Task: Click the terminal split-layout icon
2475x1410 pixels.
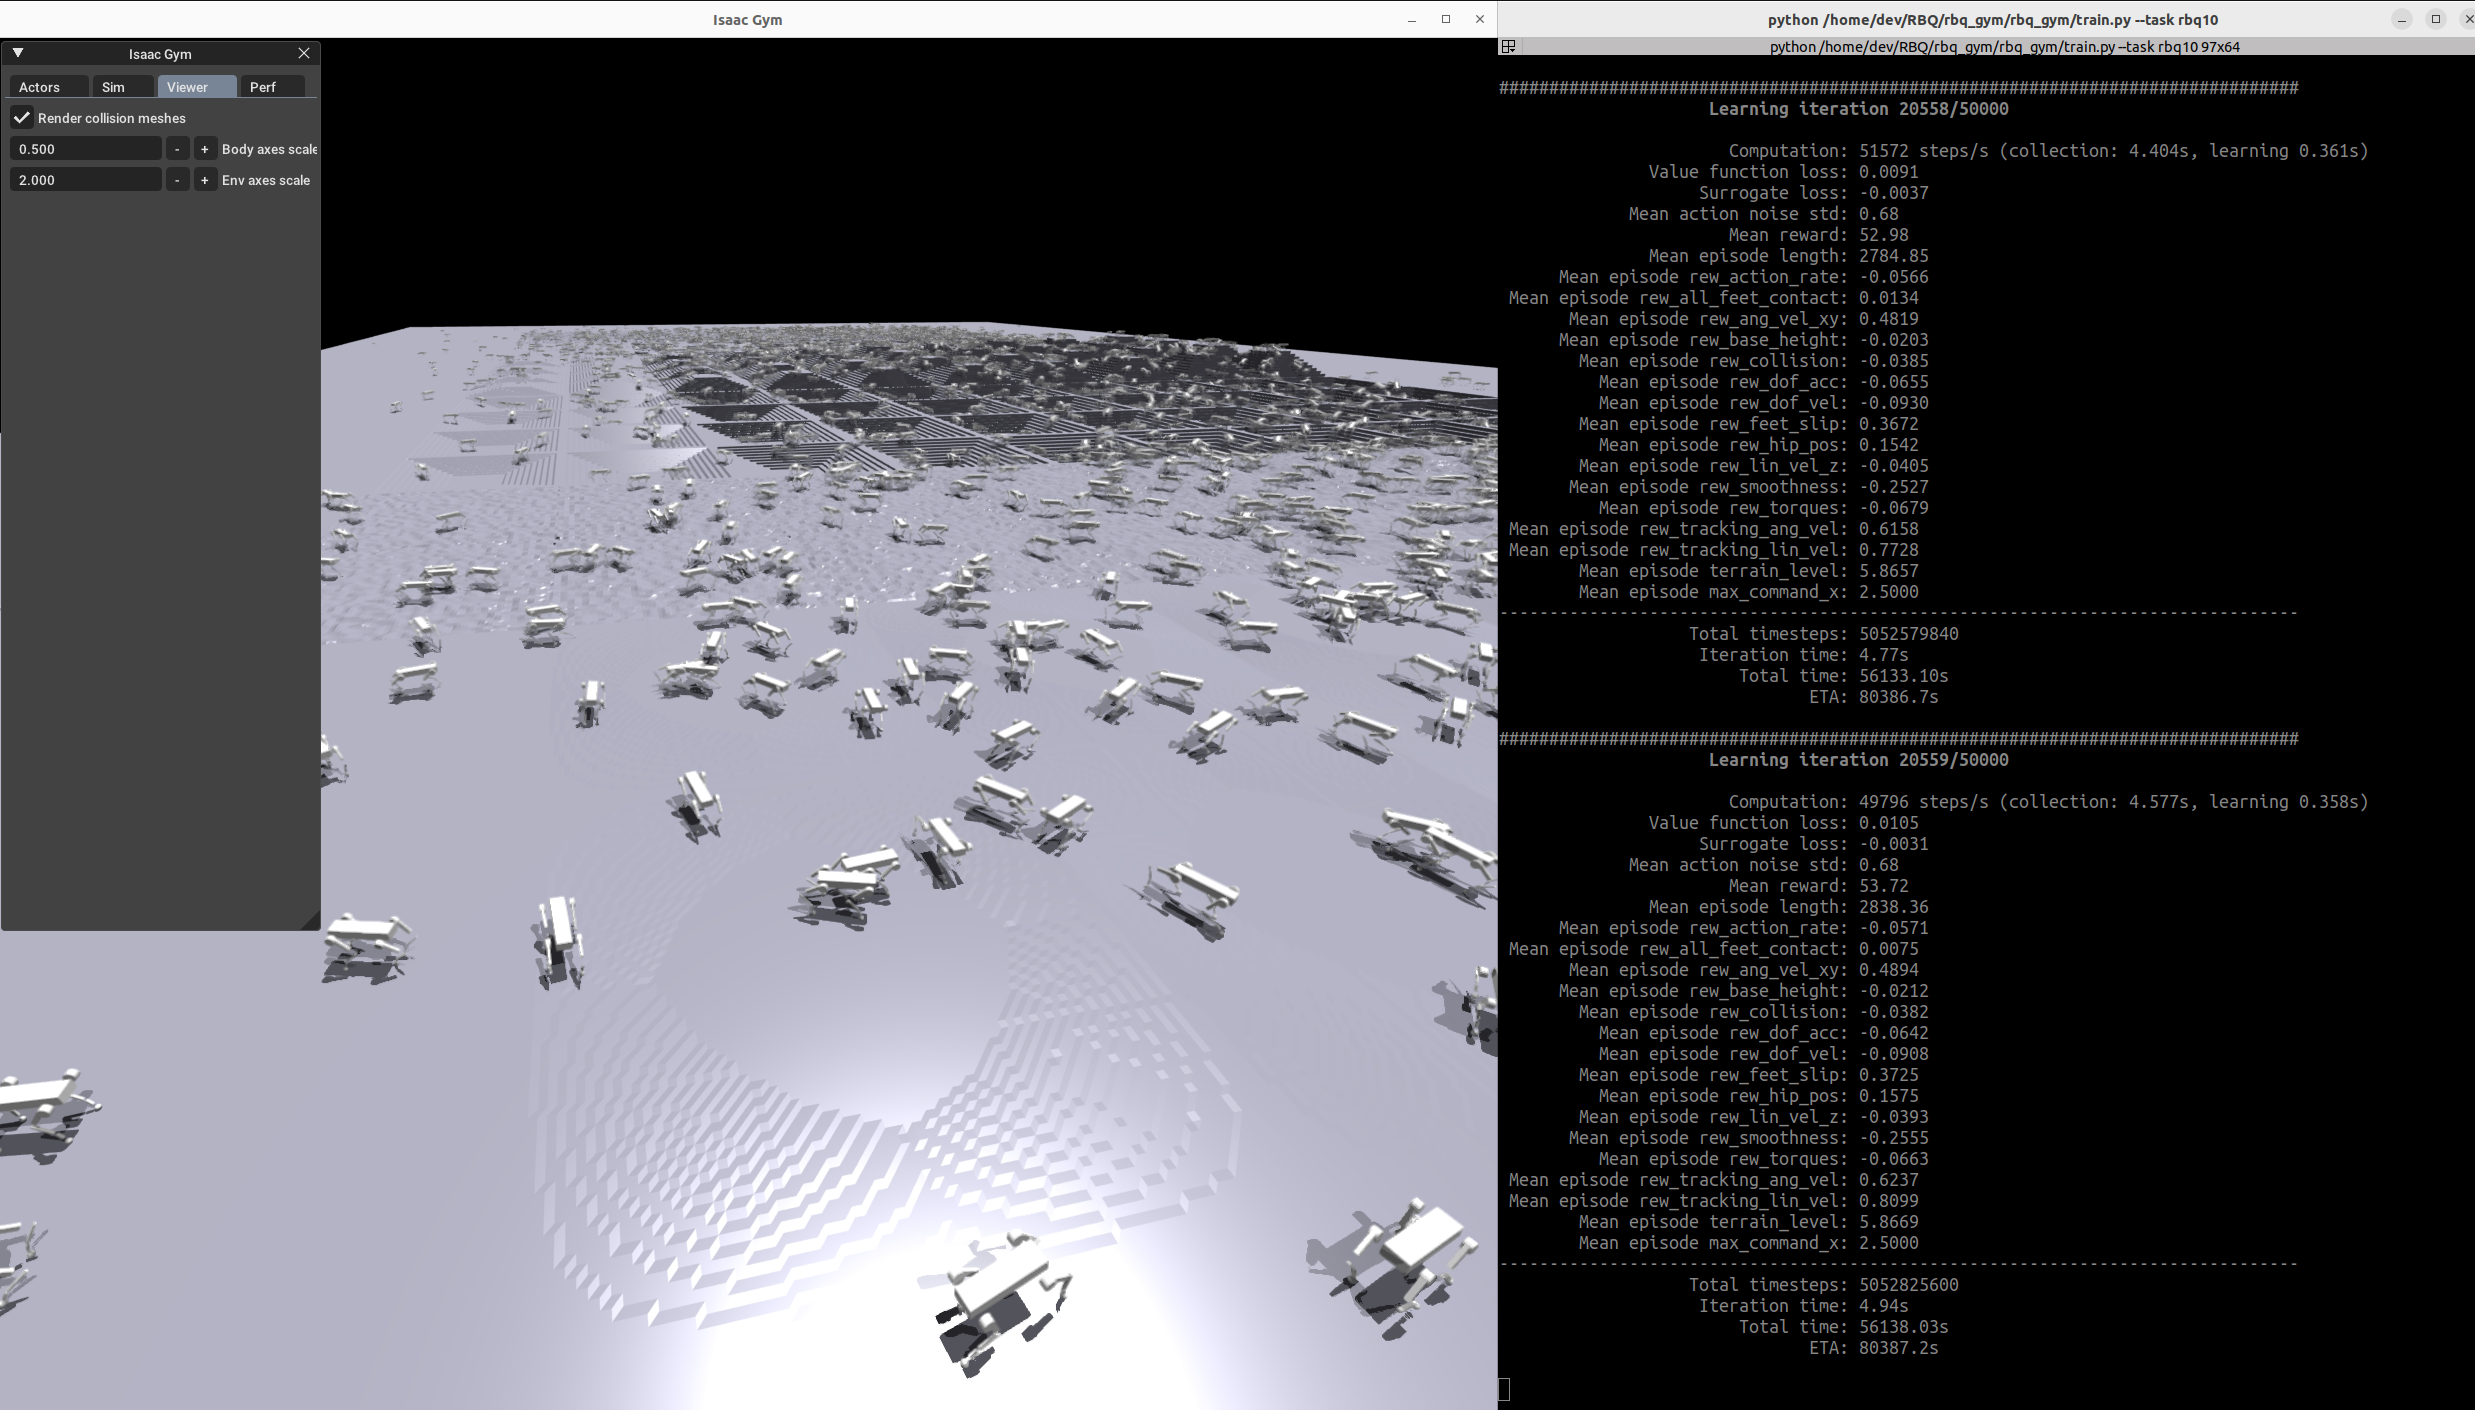Action: click(x=1508, y=46)
